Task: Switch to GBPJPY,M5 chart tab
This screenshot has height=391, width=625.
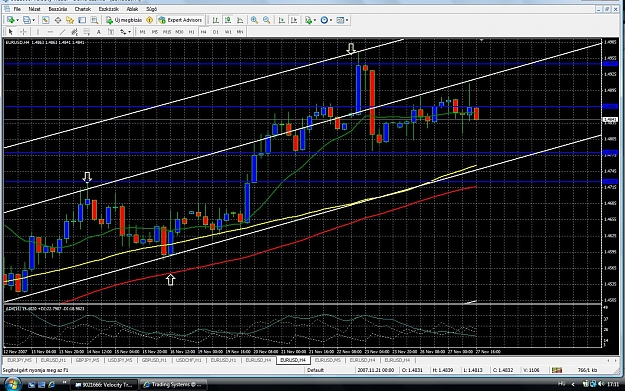Action: coord(87,360)
